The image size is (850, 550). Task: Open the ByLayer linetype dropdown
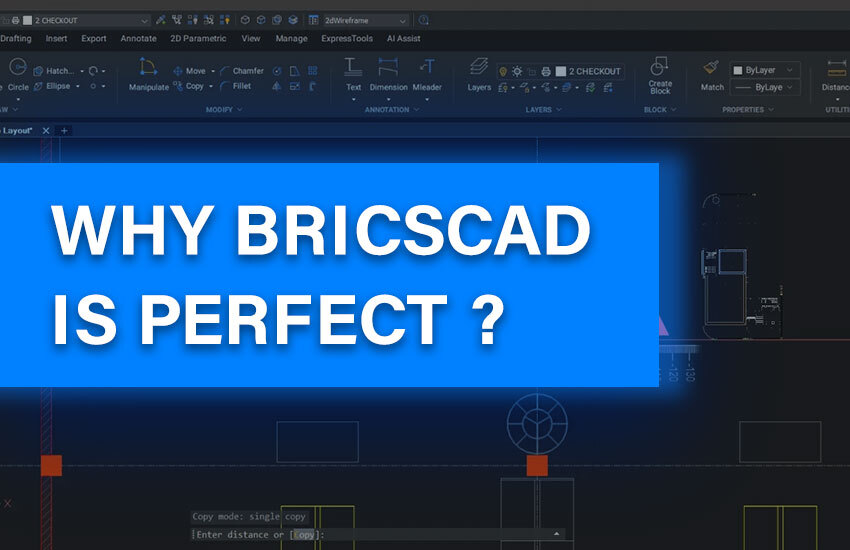(x=765, y=87)
